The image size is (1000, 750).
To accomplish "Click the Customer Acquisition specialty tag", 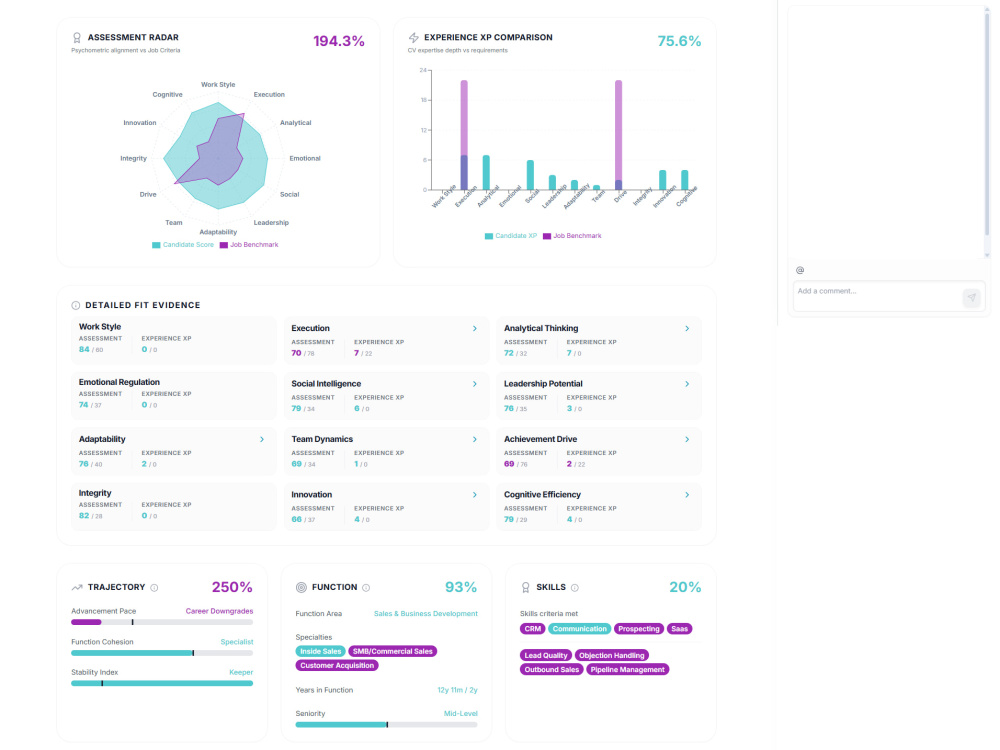I will pyautogui.click(x=337, y=666).
